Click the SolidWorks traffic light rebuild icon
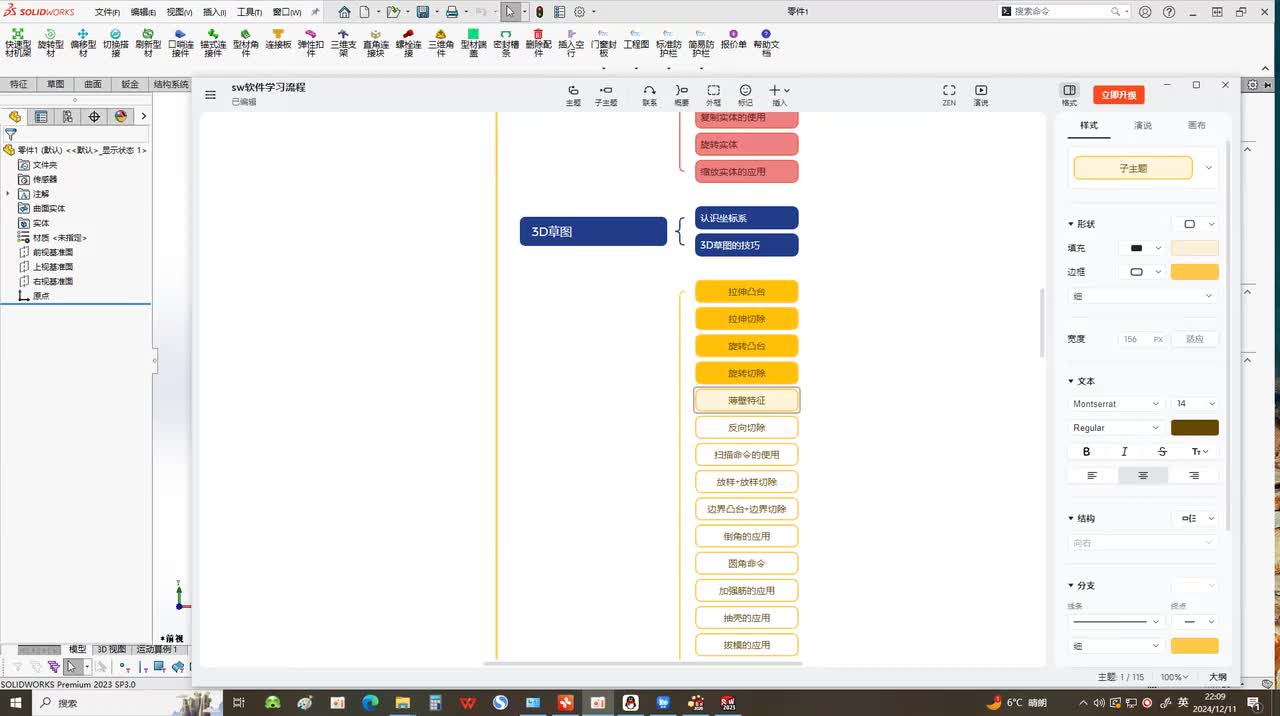The image size is (1280, 716). tap(540, 12)
